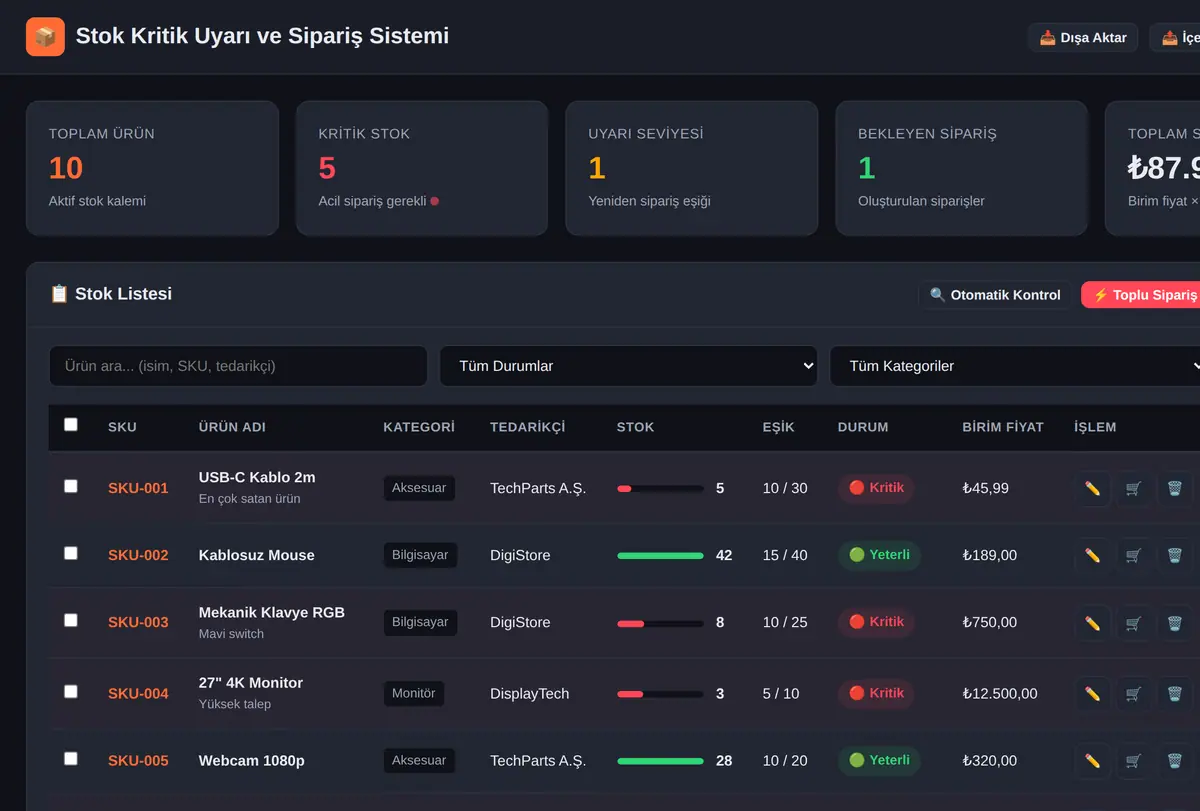Expand the Tüm Kategoriler category dropdown

(1015, 366)
